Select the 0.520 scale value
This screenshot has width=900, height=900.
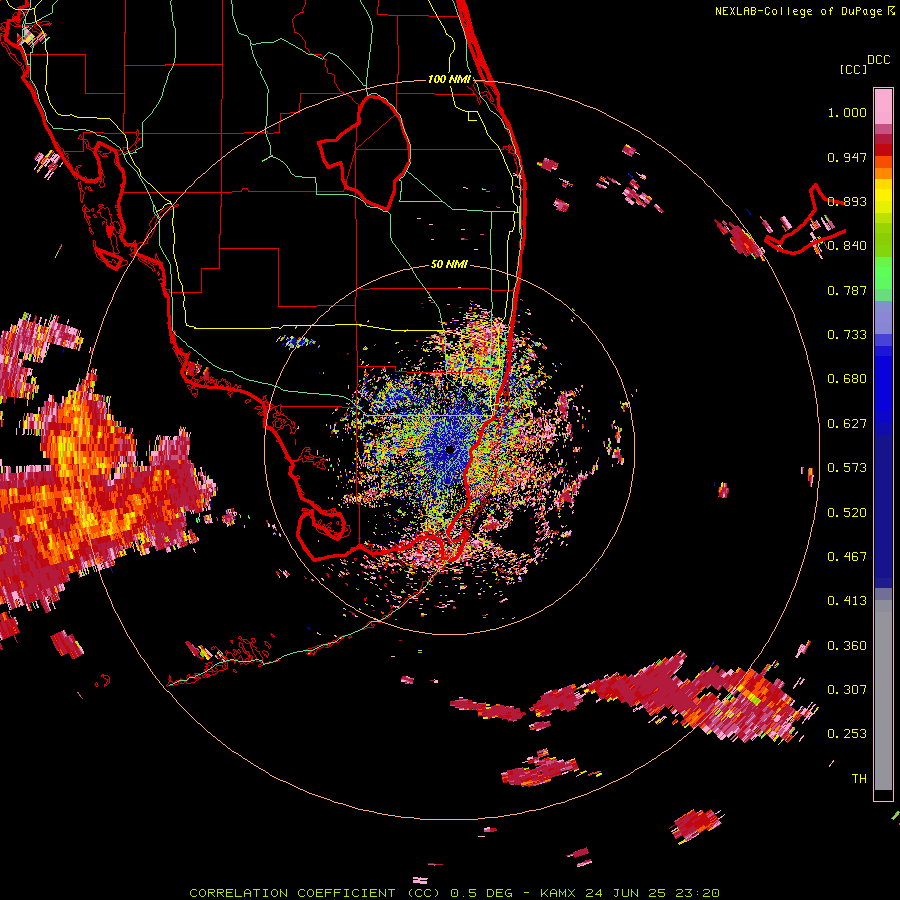pos(847,513)
